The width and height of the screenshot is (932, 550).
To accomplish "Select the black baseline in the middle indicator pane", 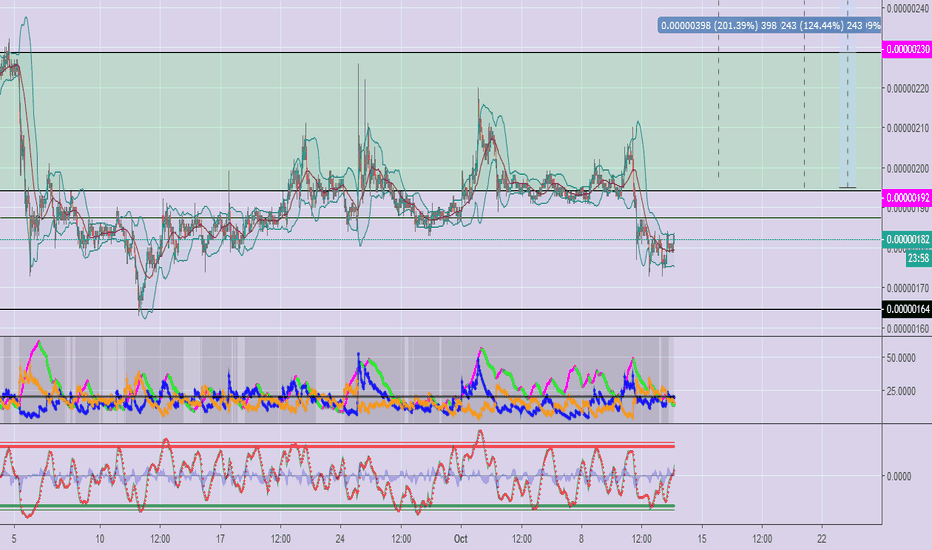I will 337,397.
